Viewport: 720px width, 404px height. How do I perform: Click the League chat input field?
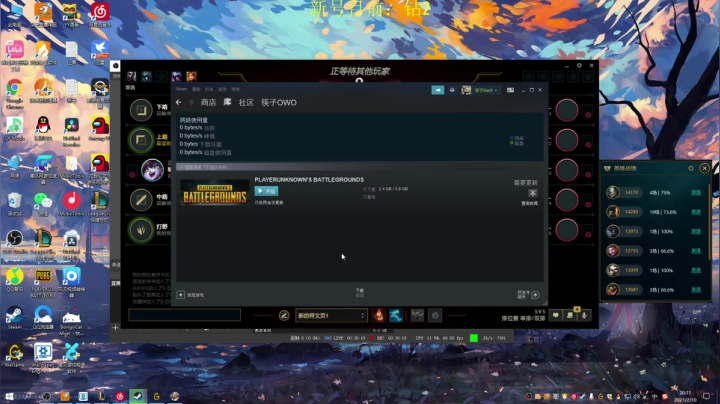(x=185, y=315)
